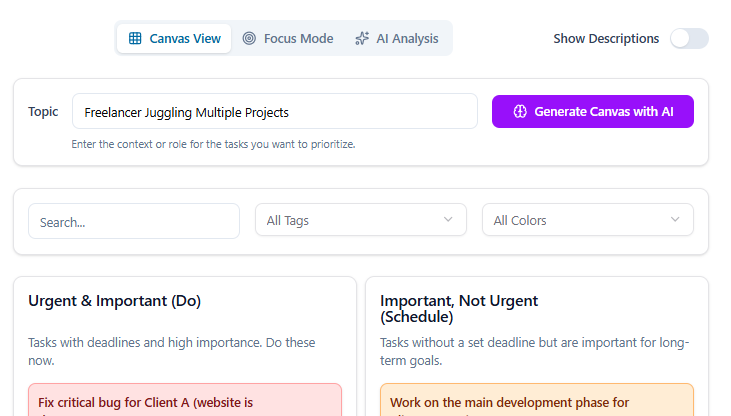This screenshot has height=416, width=731.
Task: Click the Search box
Action: 134,221
